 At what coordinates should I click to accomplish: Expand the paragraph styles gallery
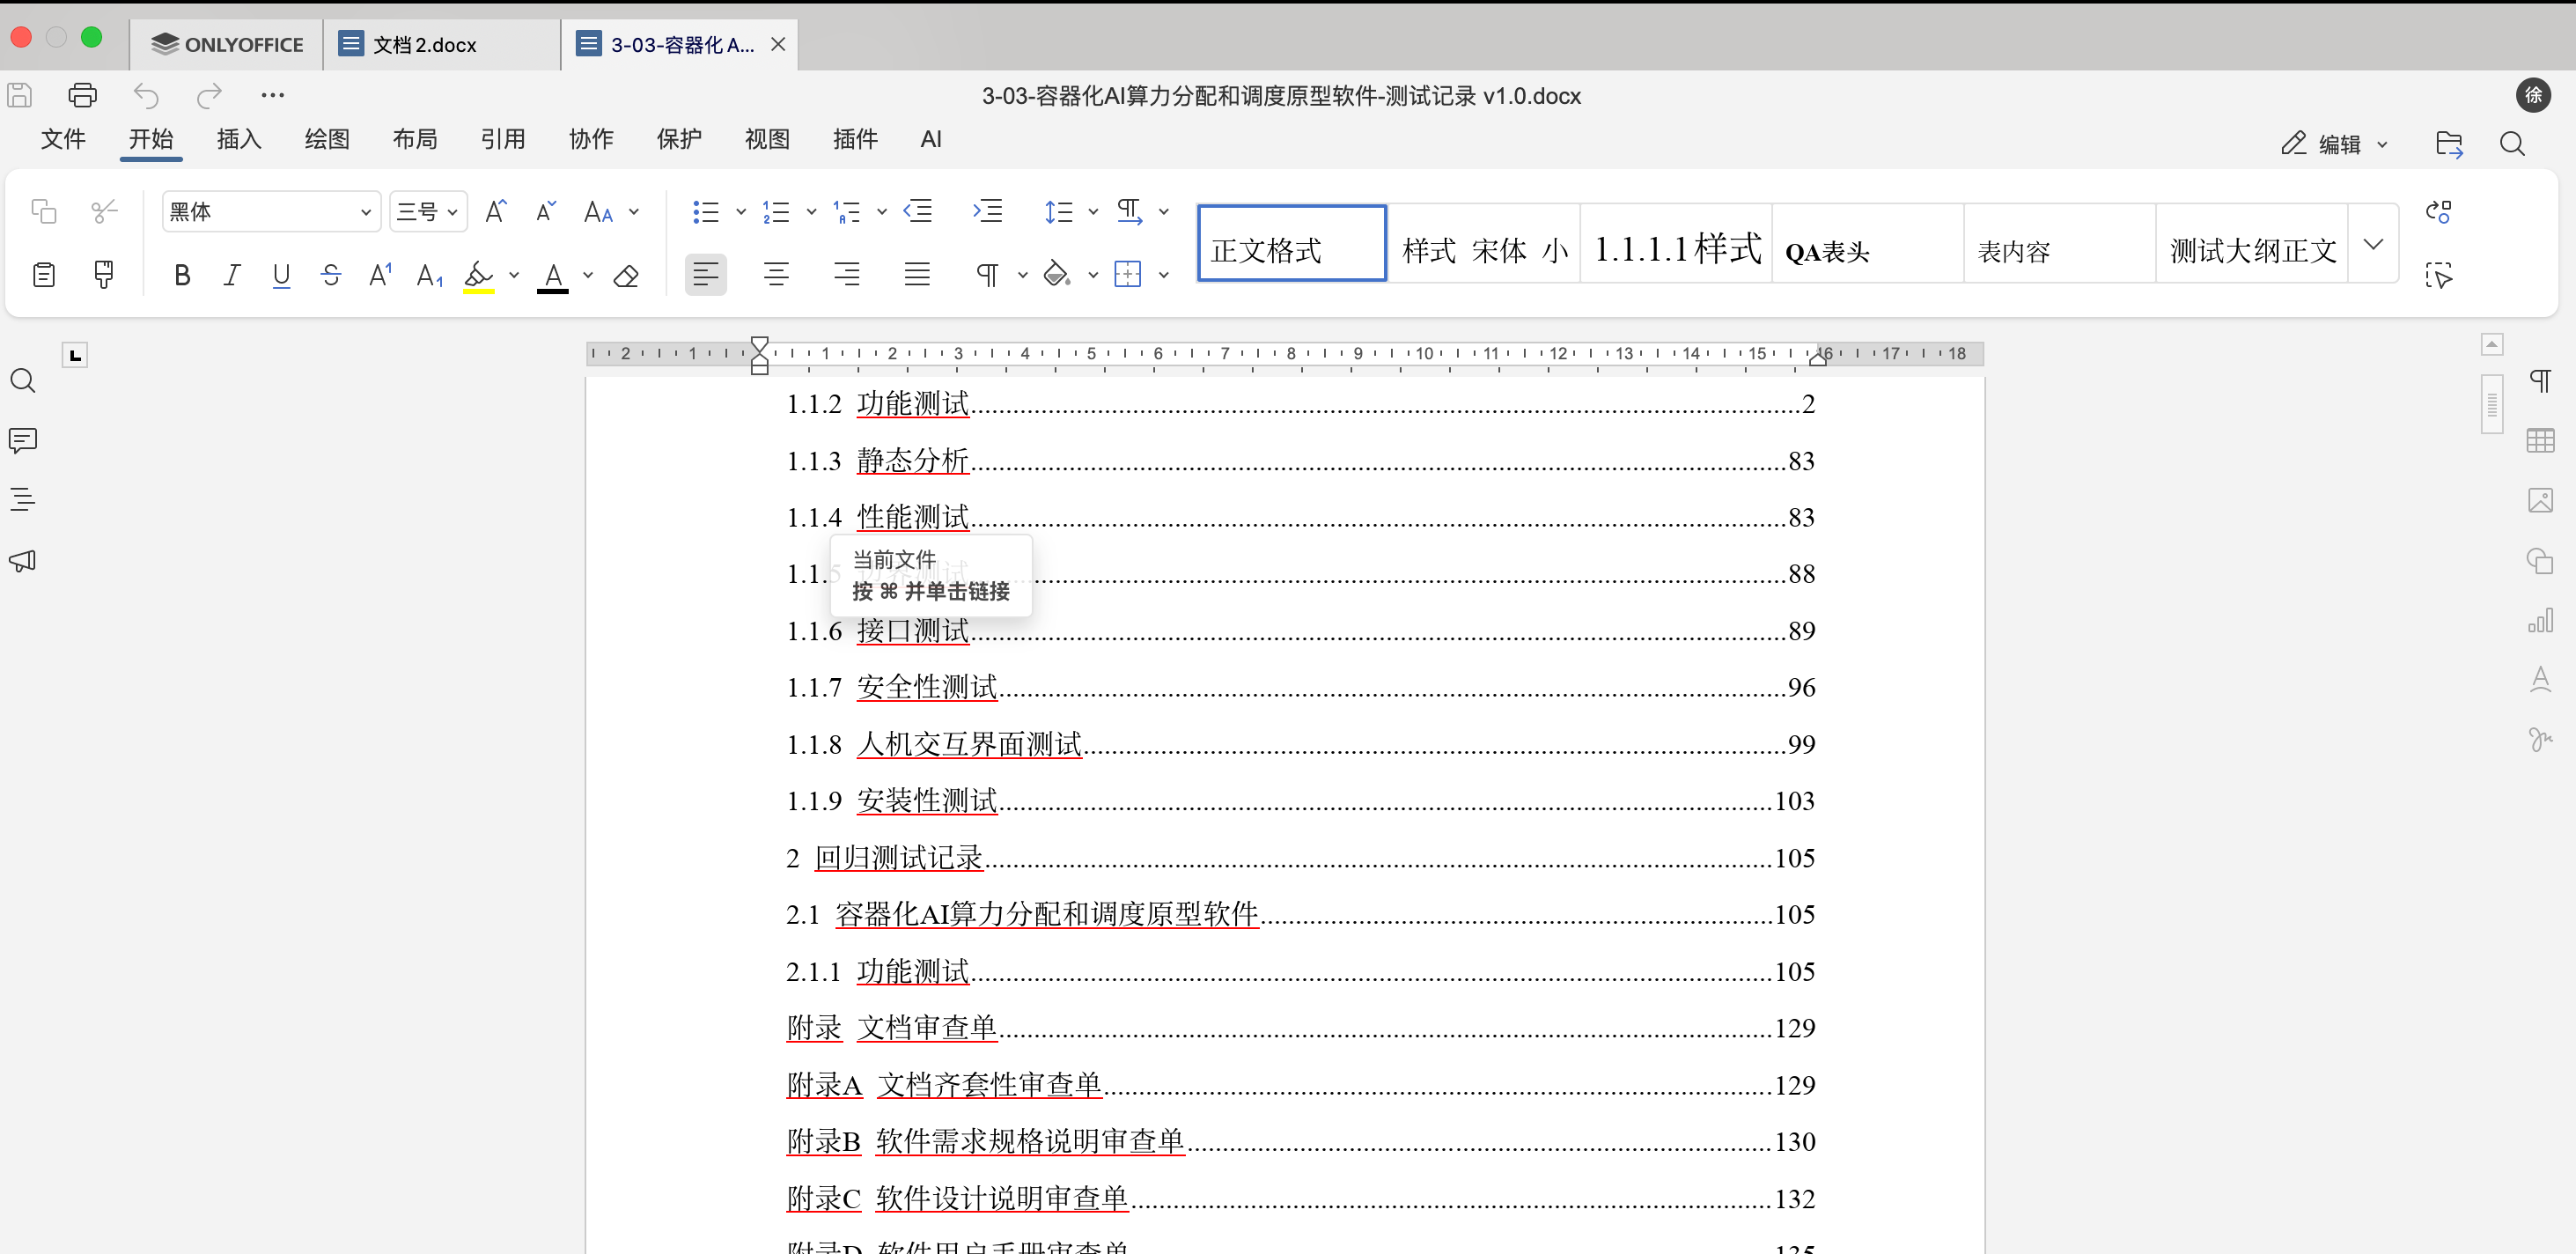(x=2372, y=244)
